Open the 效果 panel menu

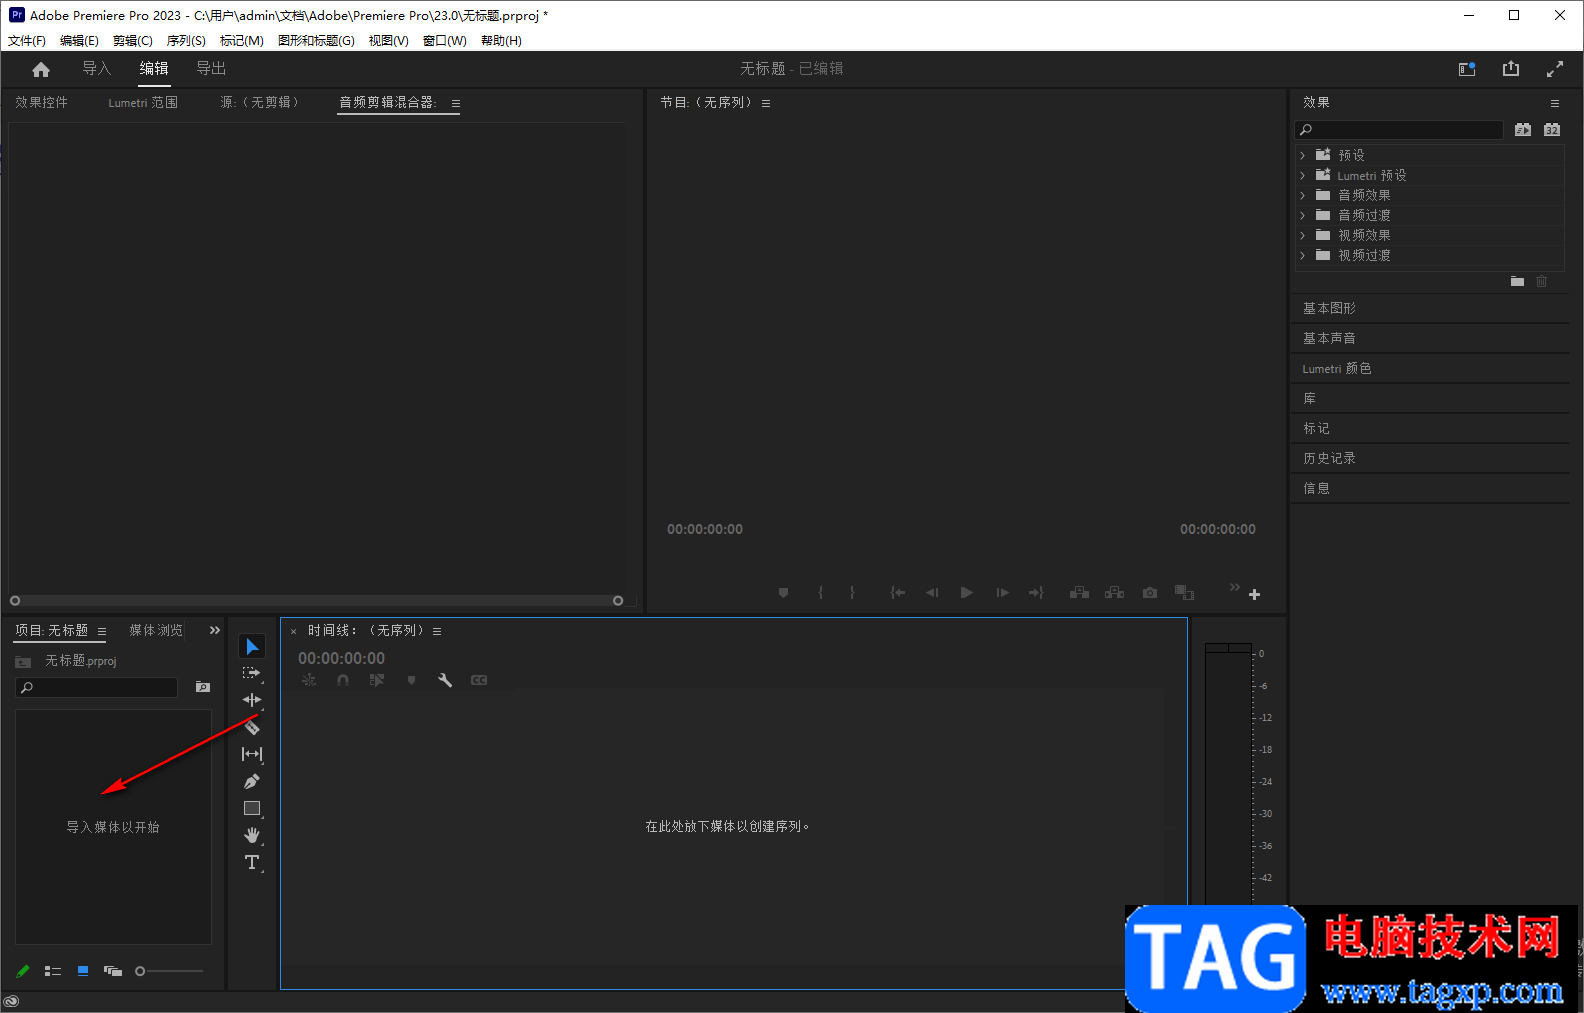[x=1555, y=103]
